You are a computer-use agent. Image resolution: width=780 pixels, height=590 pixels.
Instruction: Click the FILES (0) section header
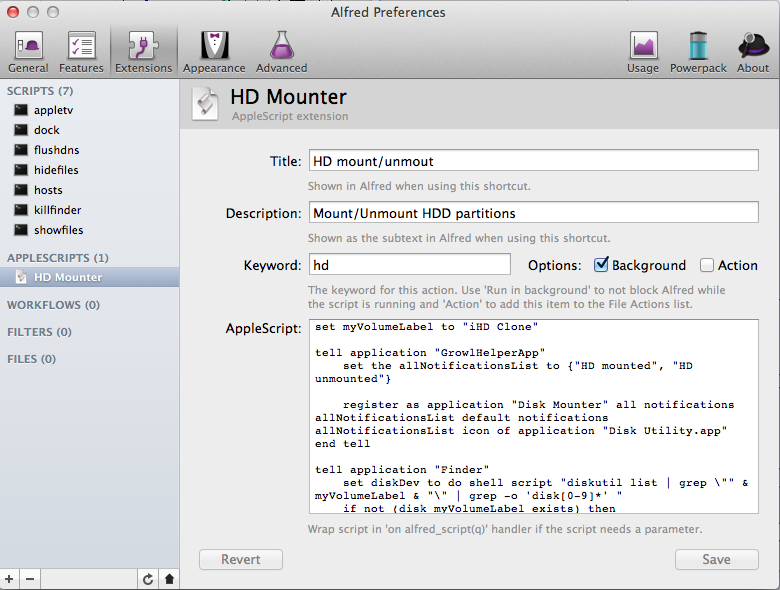point(31,359)
